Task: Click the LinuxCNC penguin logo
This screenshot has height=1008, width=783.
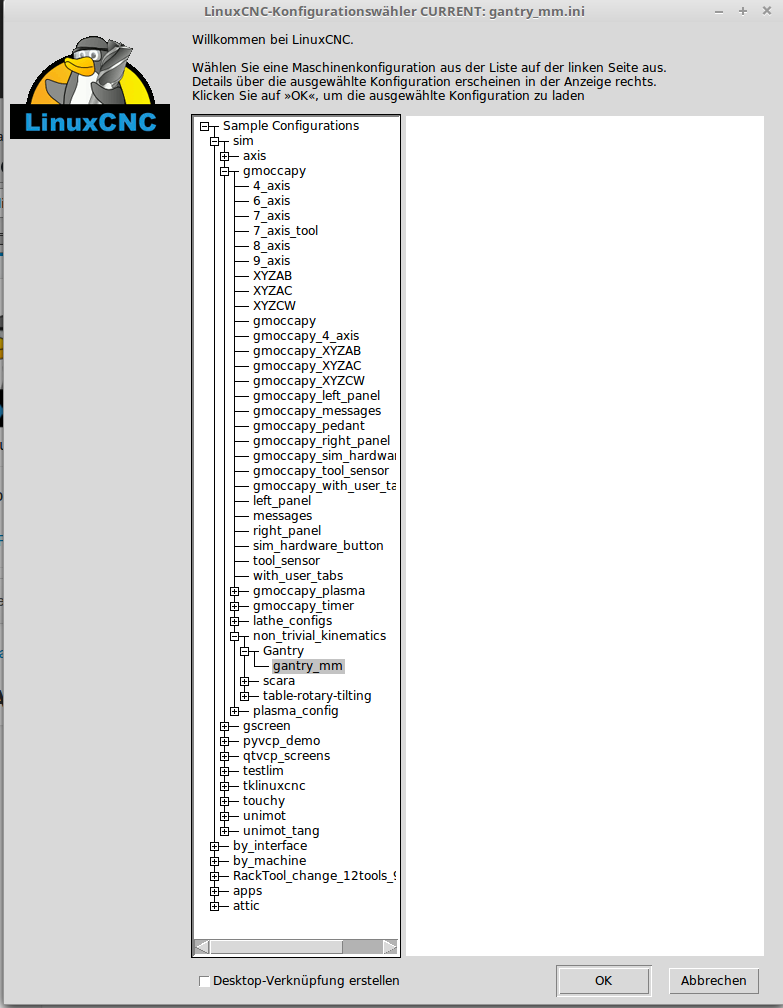Action: click(x=90, y=87)
